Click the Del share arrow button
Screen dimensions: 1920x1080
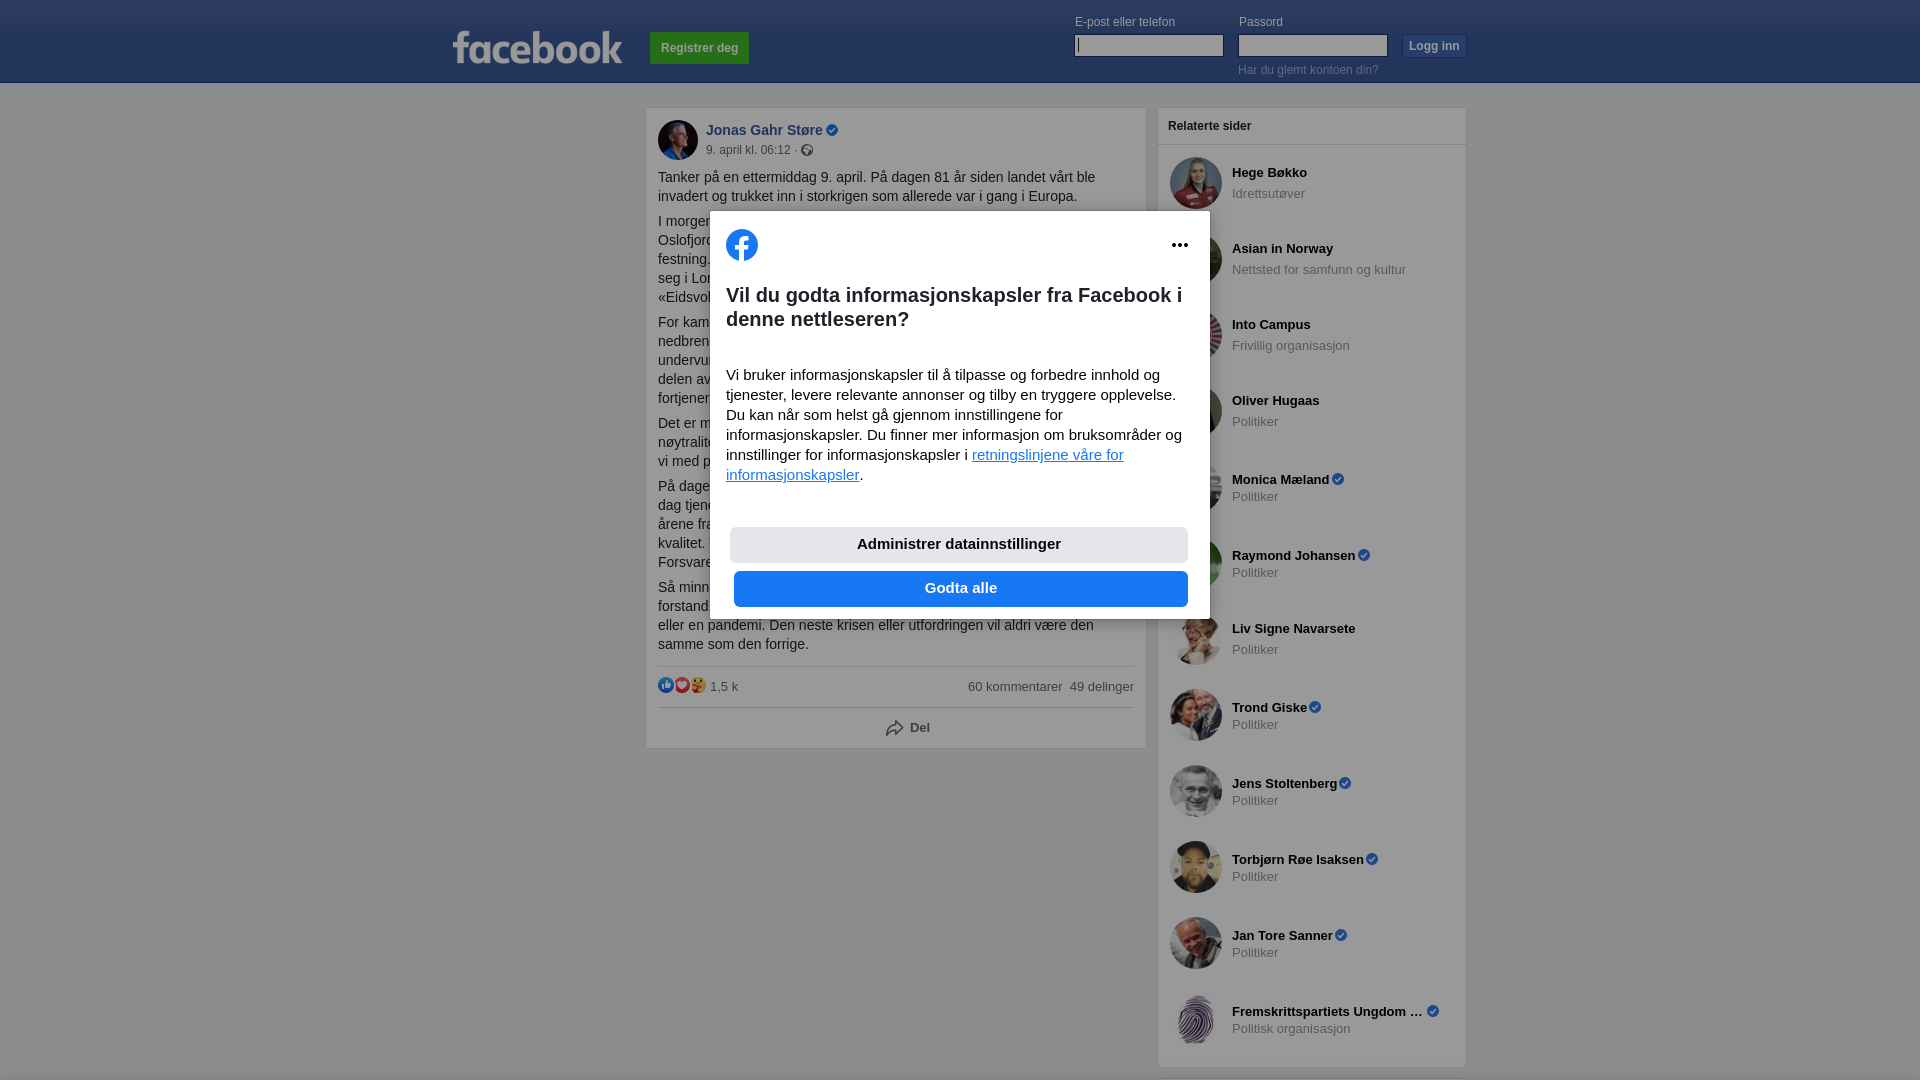(x=908, y=728)
